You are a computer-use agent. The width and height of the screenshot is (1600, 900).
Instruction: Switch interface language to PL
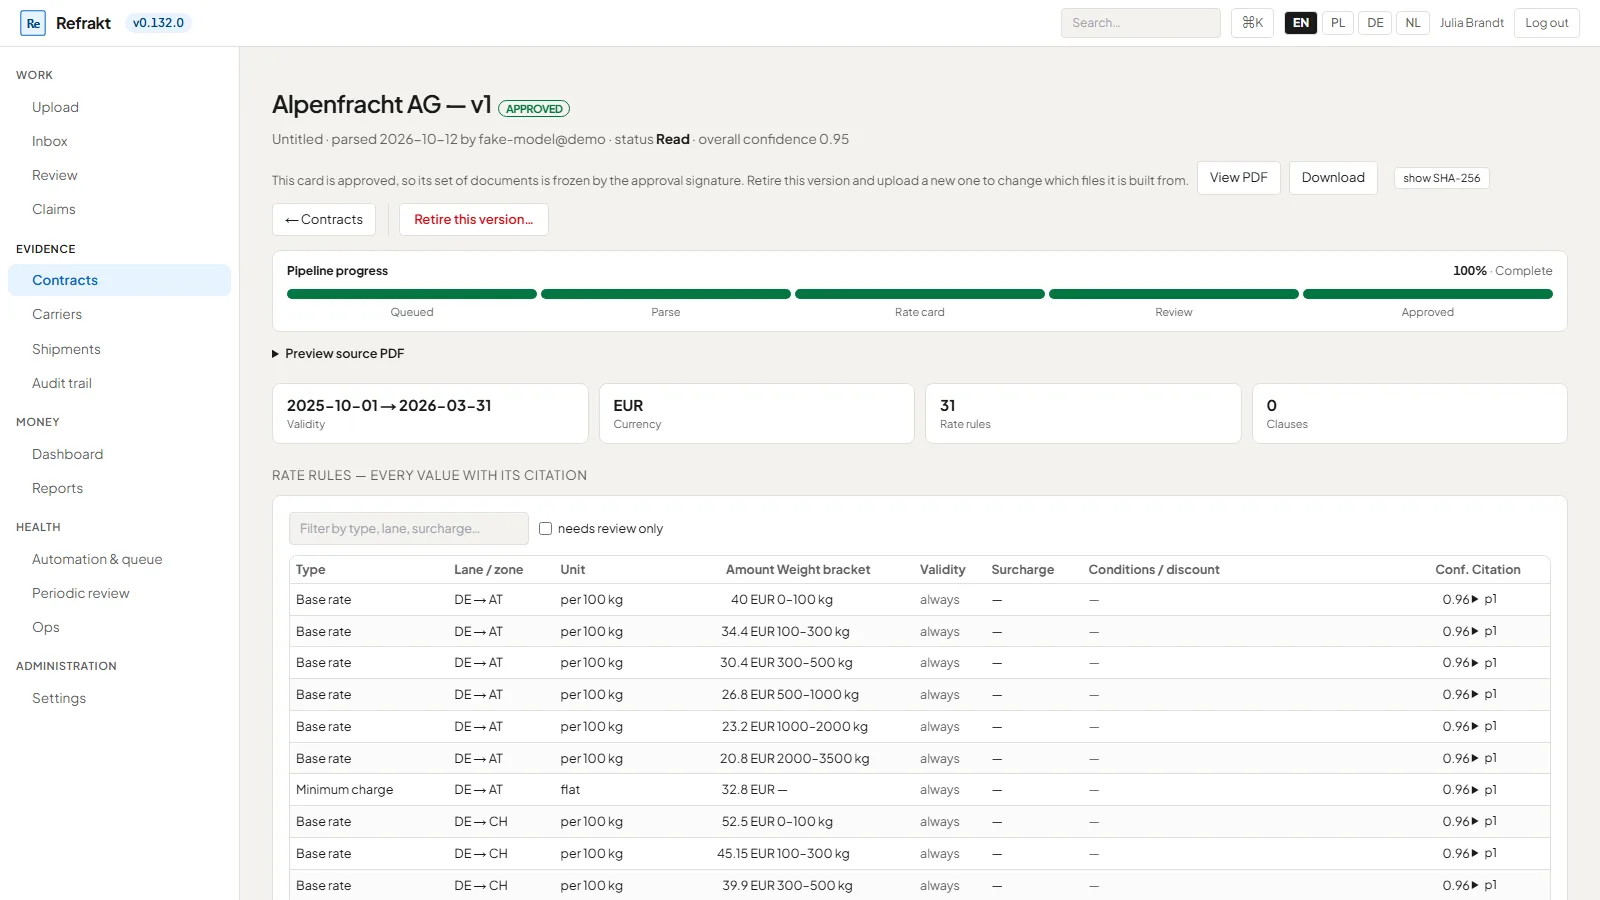tap(1338, 23)
